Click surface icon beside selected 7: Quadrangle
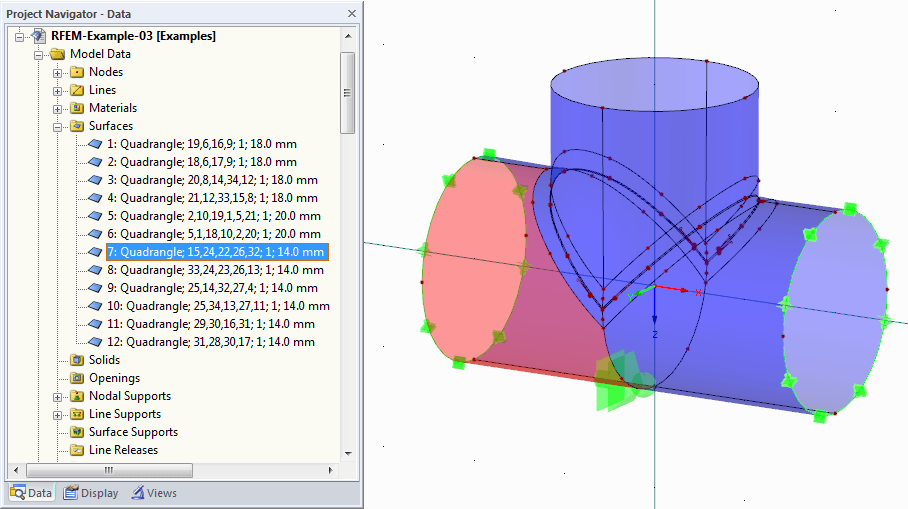Screen dimensions: 908x509 tap(96, 251)
